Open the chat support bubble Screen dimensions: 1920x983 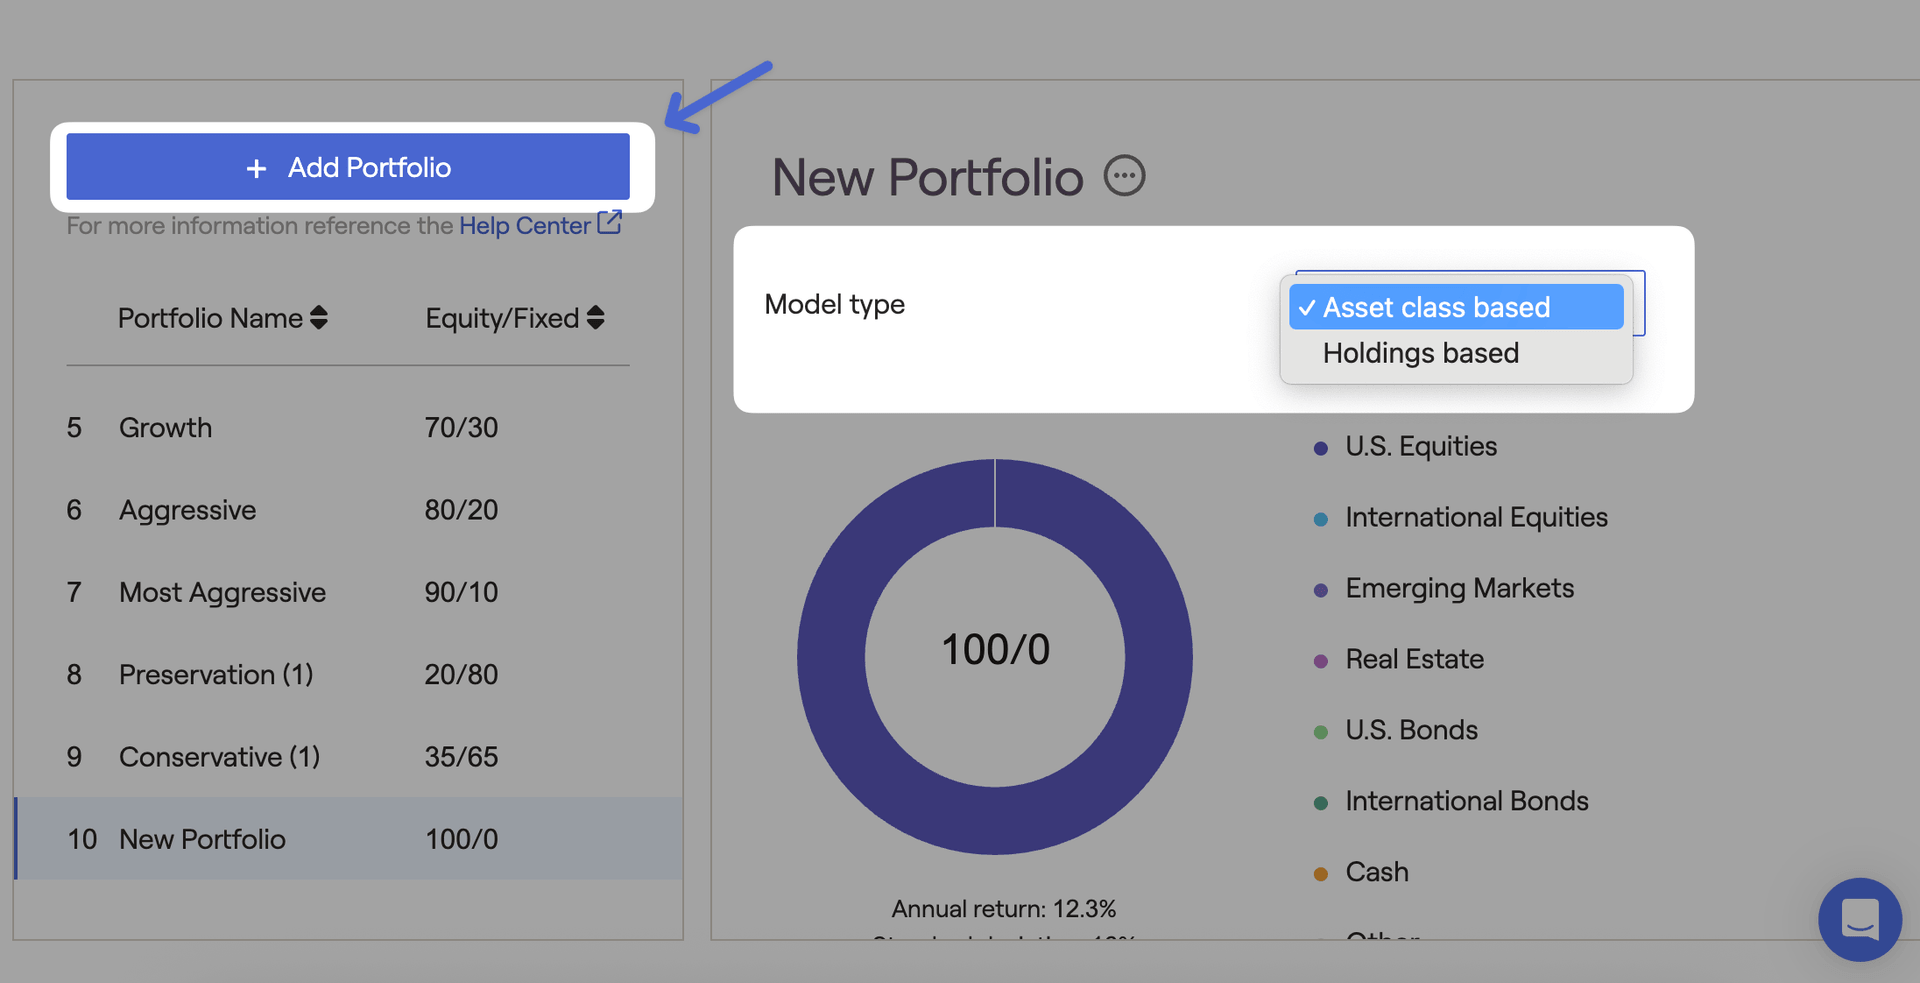point(1859,919)
